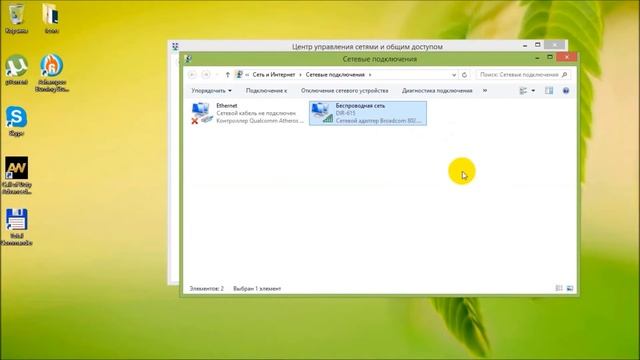
Task: Minimize the Сетевые подключения window
Action: coord(537,58)
